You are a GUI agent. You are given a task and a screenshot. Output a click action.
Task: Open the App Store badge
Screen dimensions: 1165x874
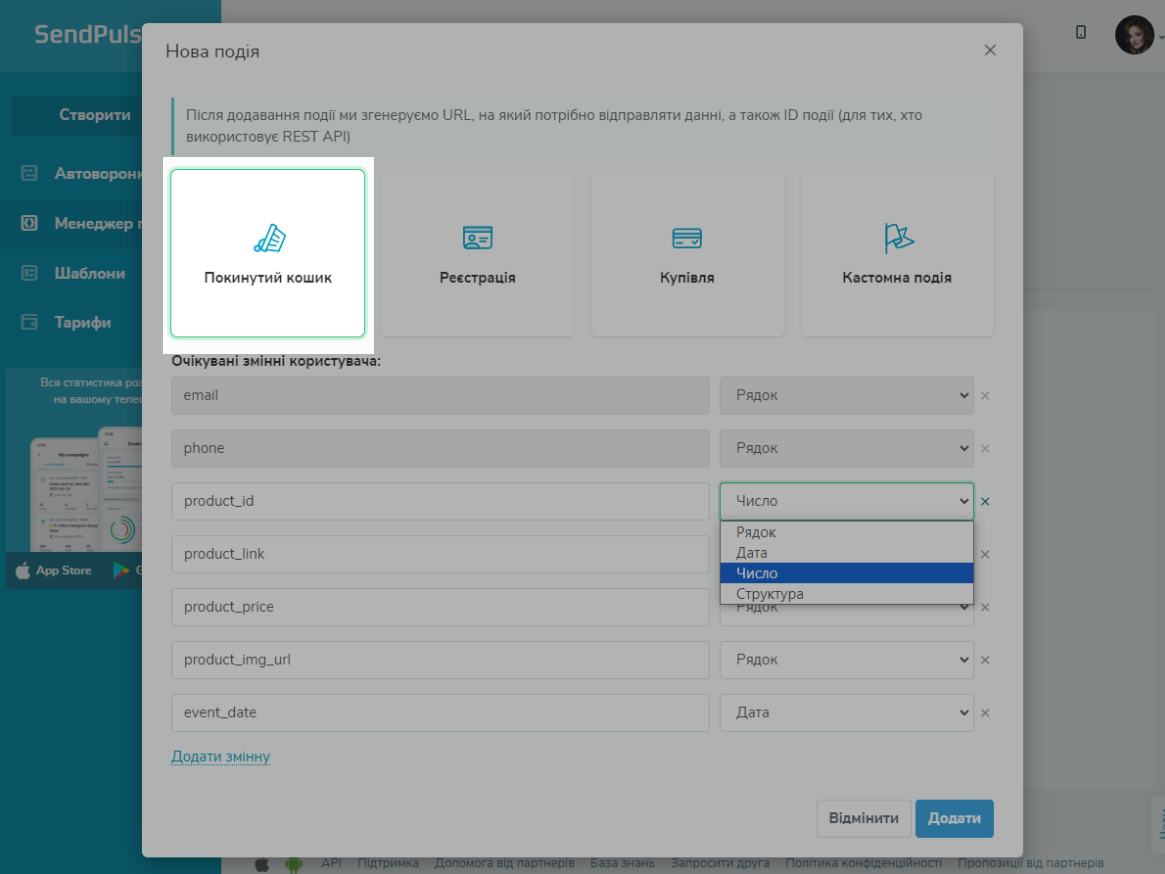tap(54, 571)
